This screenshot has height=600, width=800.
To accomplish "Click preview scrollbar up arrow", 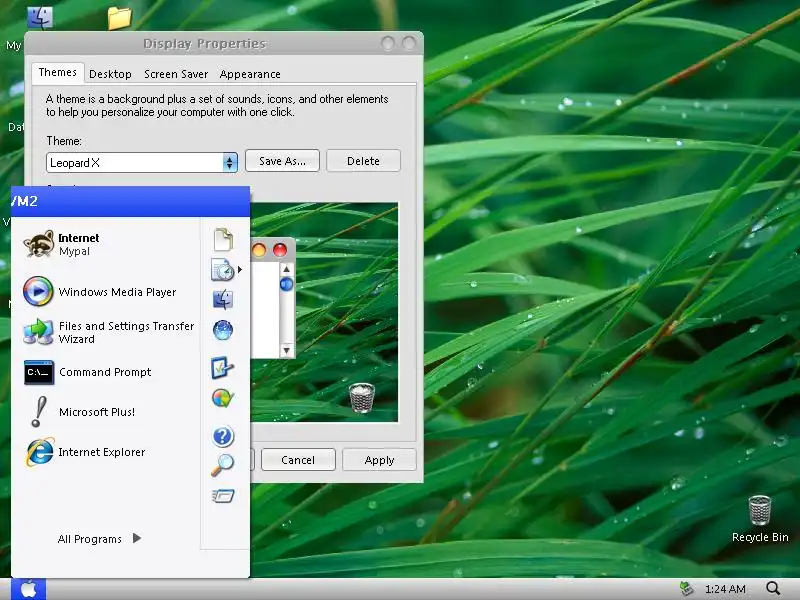I will point(286,269).
